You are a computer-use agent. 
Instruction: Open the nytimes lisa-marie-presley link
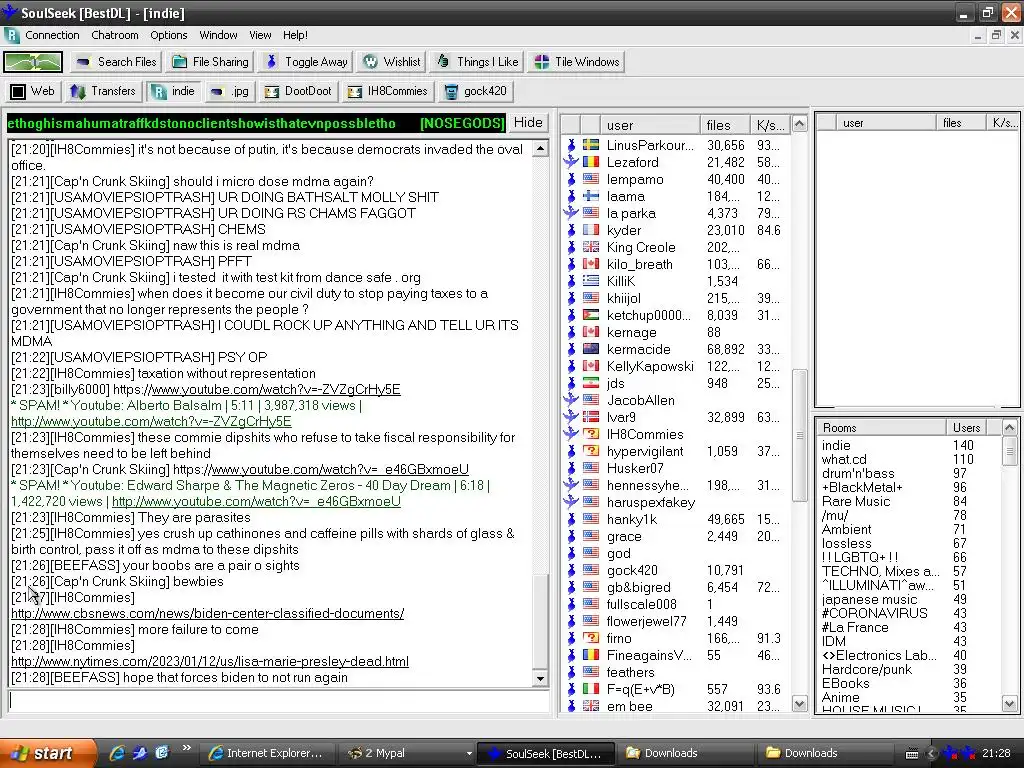[210, 662]
